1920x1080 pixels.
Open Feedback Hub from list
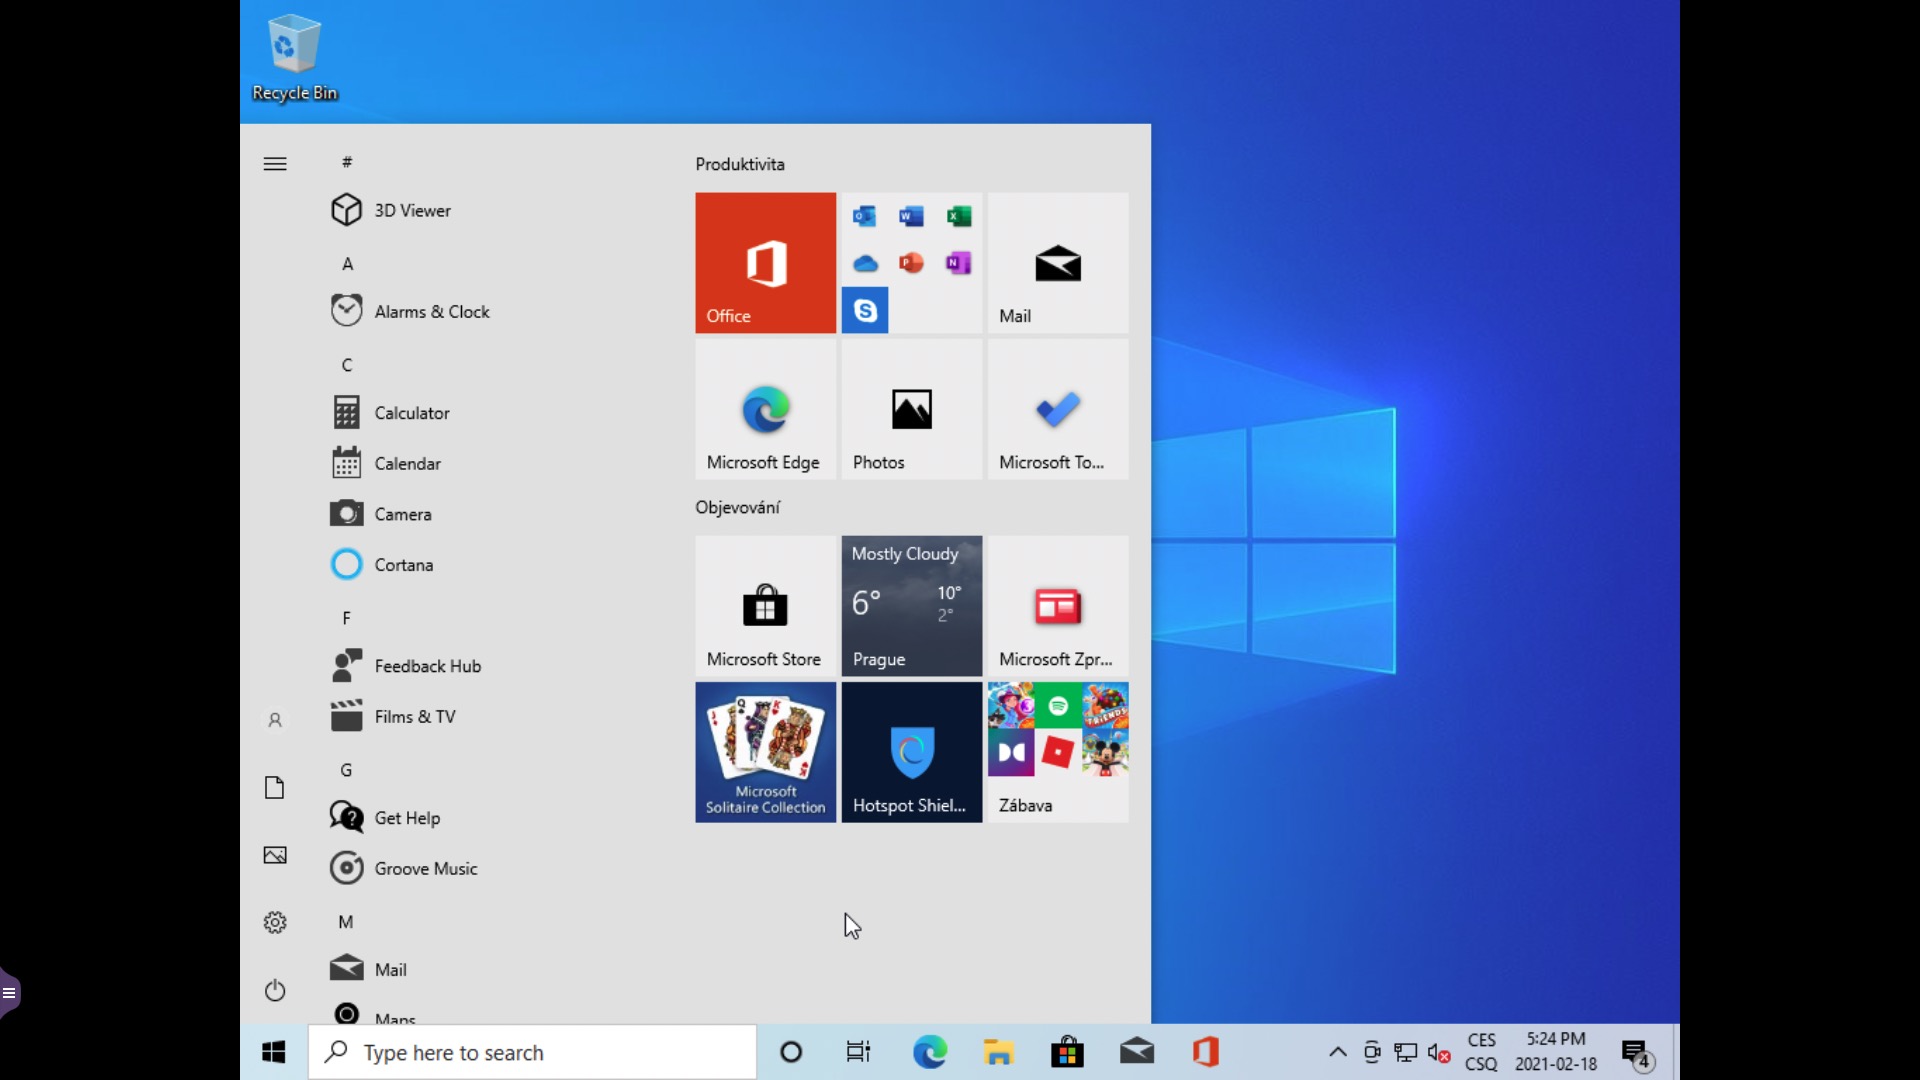[427, 666]
